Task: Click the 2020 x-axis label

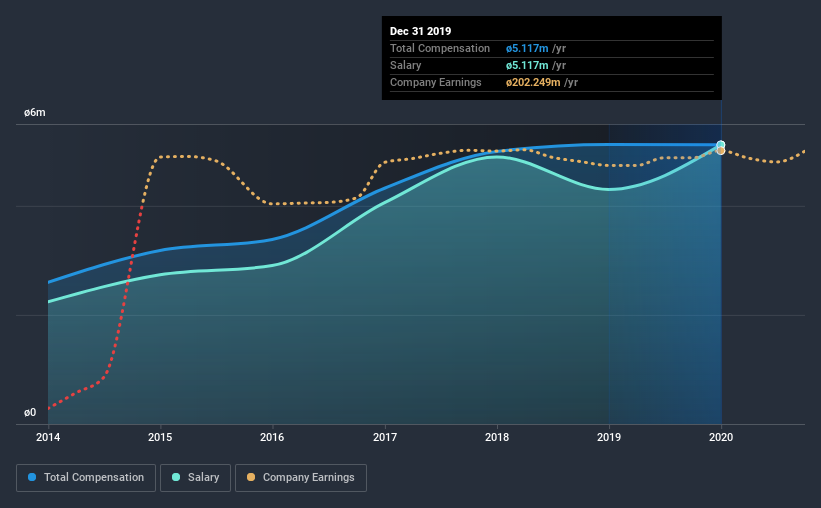Action: pos(721,437)
